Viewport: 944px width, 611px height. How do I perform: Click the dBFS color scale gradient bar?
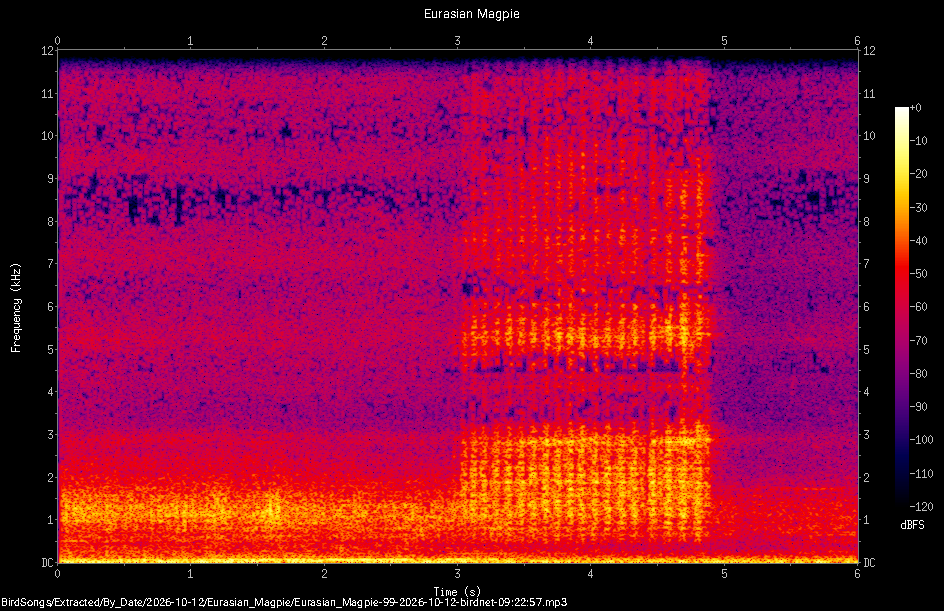(901, 306)
